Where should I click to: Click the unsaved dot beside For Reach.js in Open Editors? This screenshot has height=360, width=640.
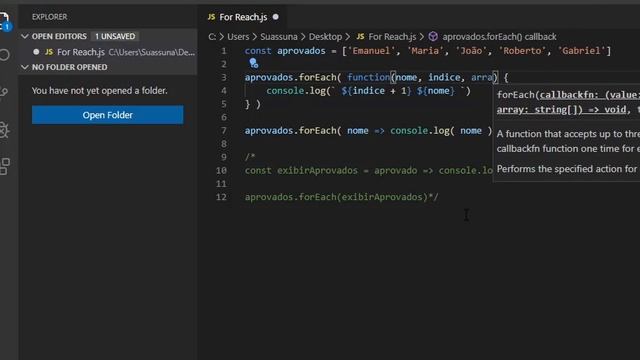coord(36,52)
